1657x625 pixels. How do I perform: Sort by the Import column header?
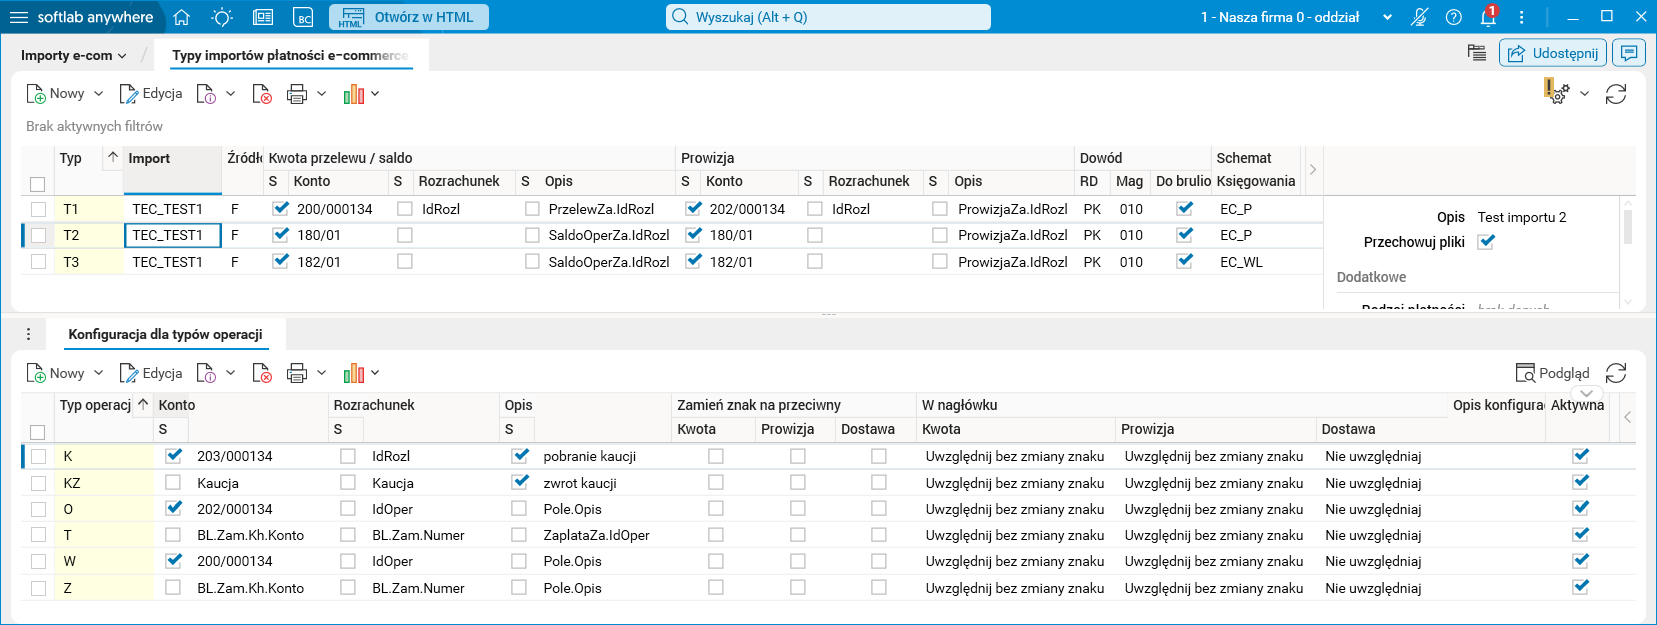(x=172, y=170)
